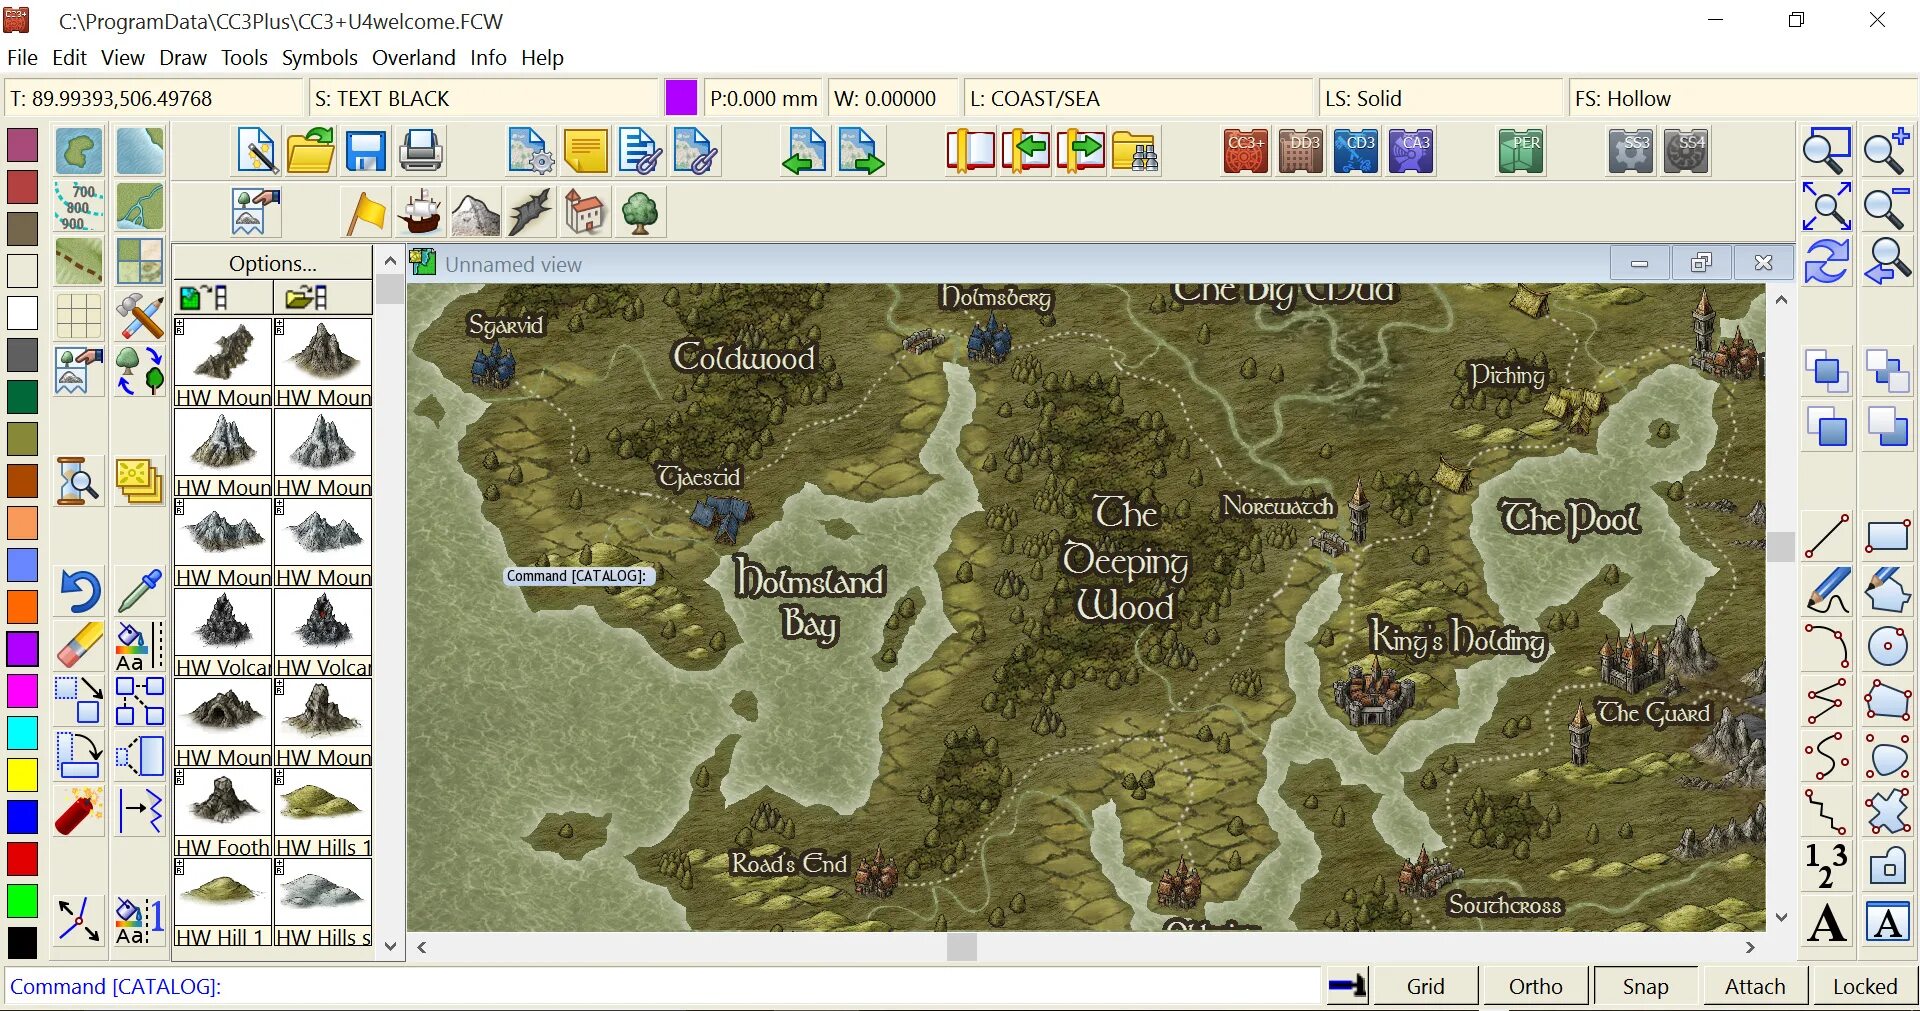Select the SS4 symbol set icon
Viewport: 1920px width, 1011px height.
coord(1686,152)
